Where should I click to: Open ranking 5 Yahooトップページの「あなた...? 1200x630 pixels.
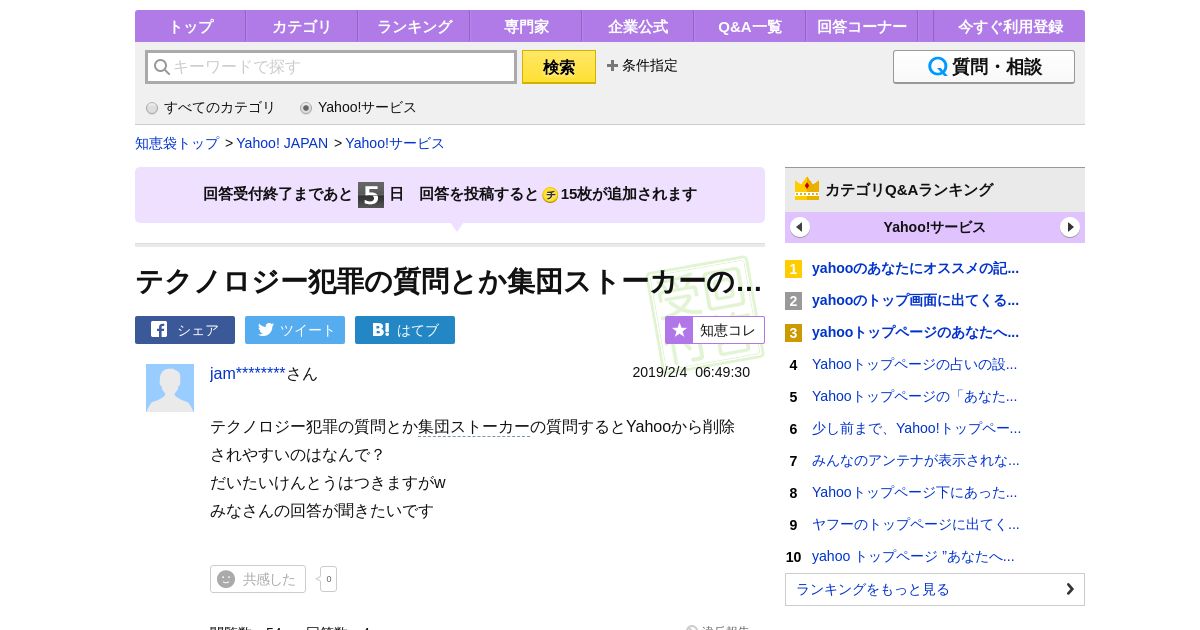(914, 396)
